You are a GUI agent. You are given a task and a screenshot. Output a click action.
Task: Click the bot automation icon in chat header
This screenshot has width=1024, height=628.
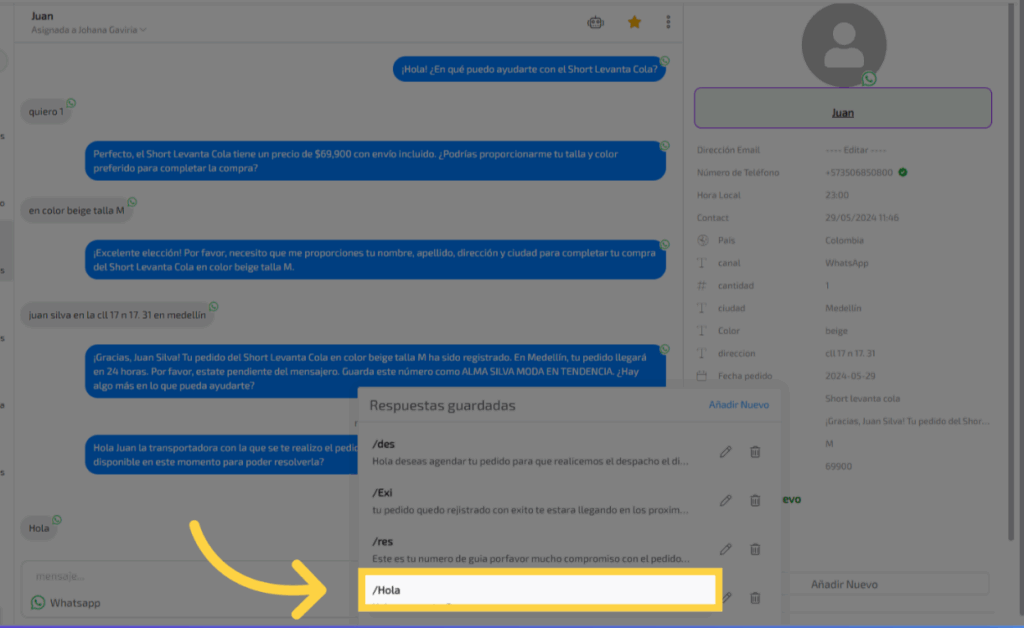pyautogui.click(x=596, y=22)
